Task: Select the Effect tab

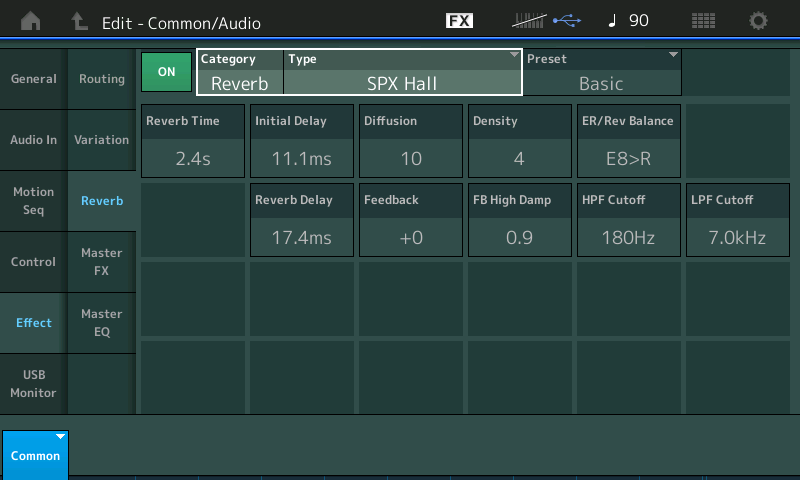Action: pos(34,323)
